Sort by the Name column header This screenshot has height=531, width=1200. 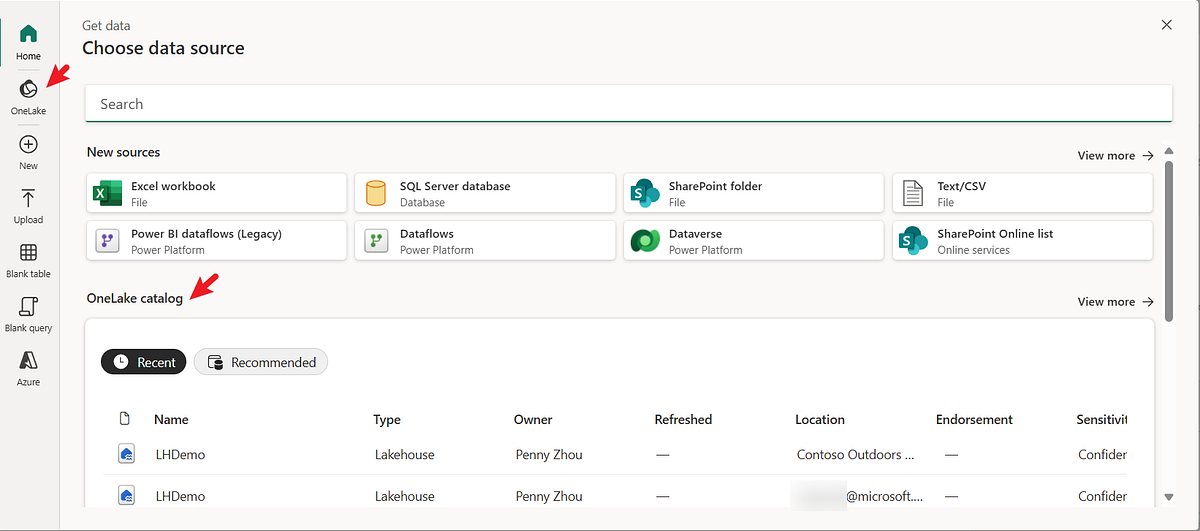171,420
